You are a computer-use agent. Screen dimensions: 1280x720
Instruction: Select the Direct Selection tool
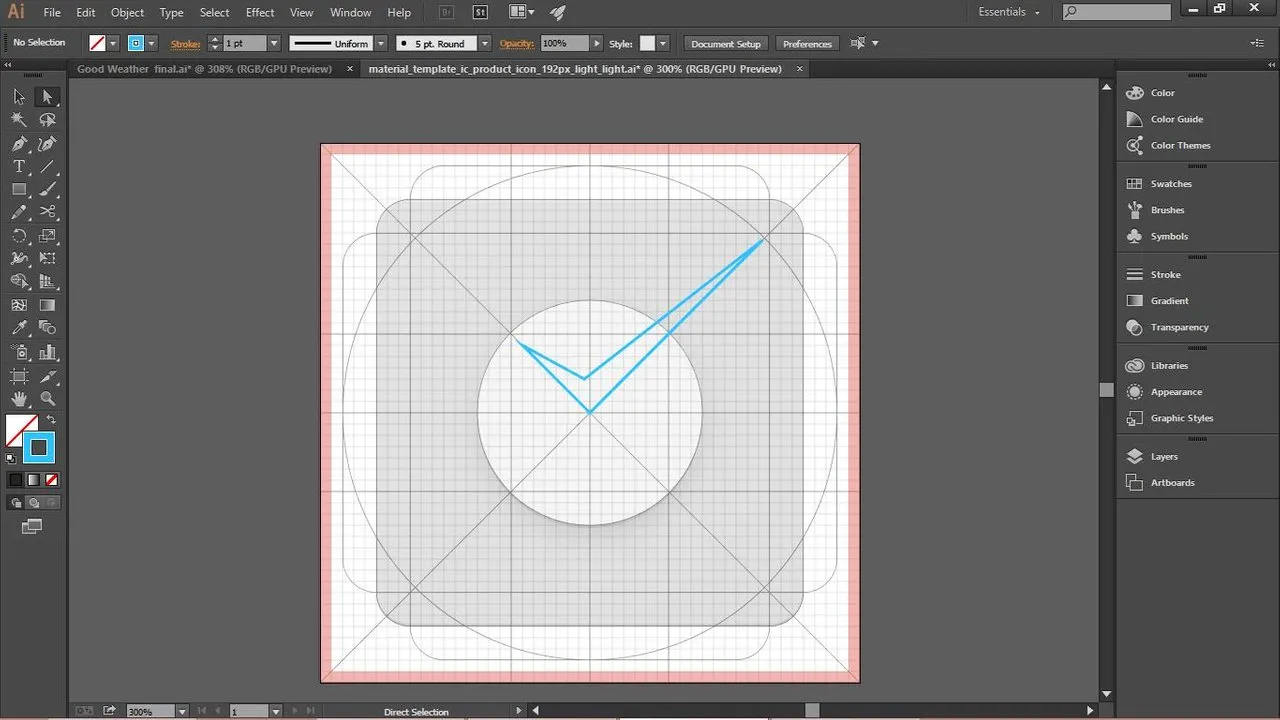pyautogui.click(x=47, y=97)
